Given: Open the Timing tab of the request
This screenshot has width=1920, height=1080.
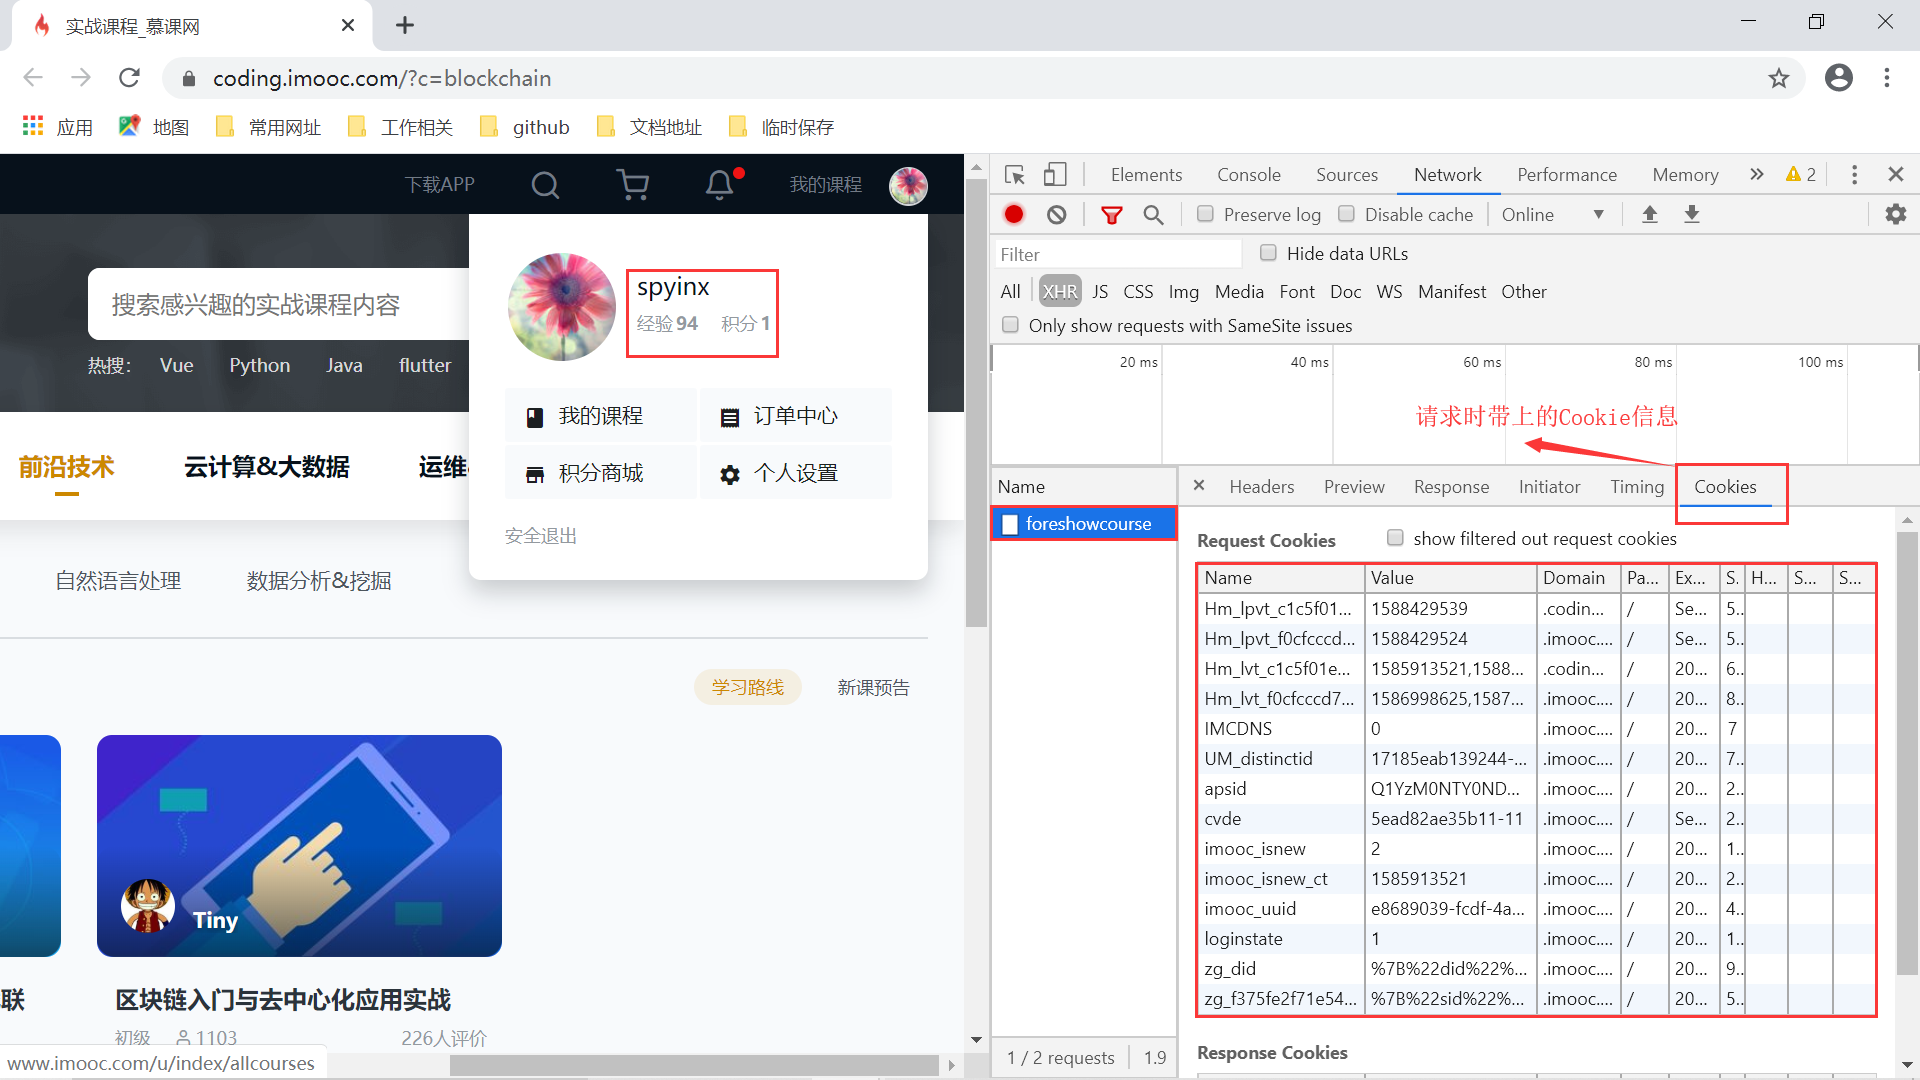Looking at the screenshot, I should click(1636, 486).
